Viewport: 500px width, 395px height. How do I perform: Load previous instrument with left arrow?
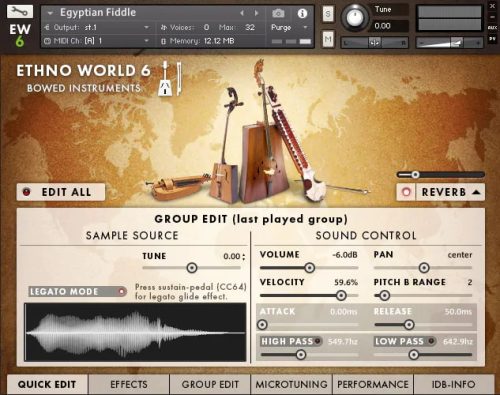coord(242,13)
